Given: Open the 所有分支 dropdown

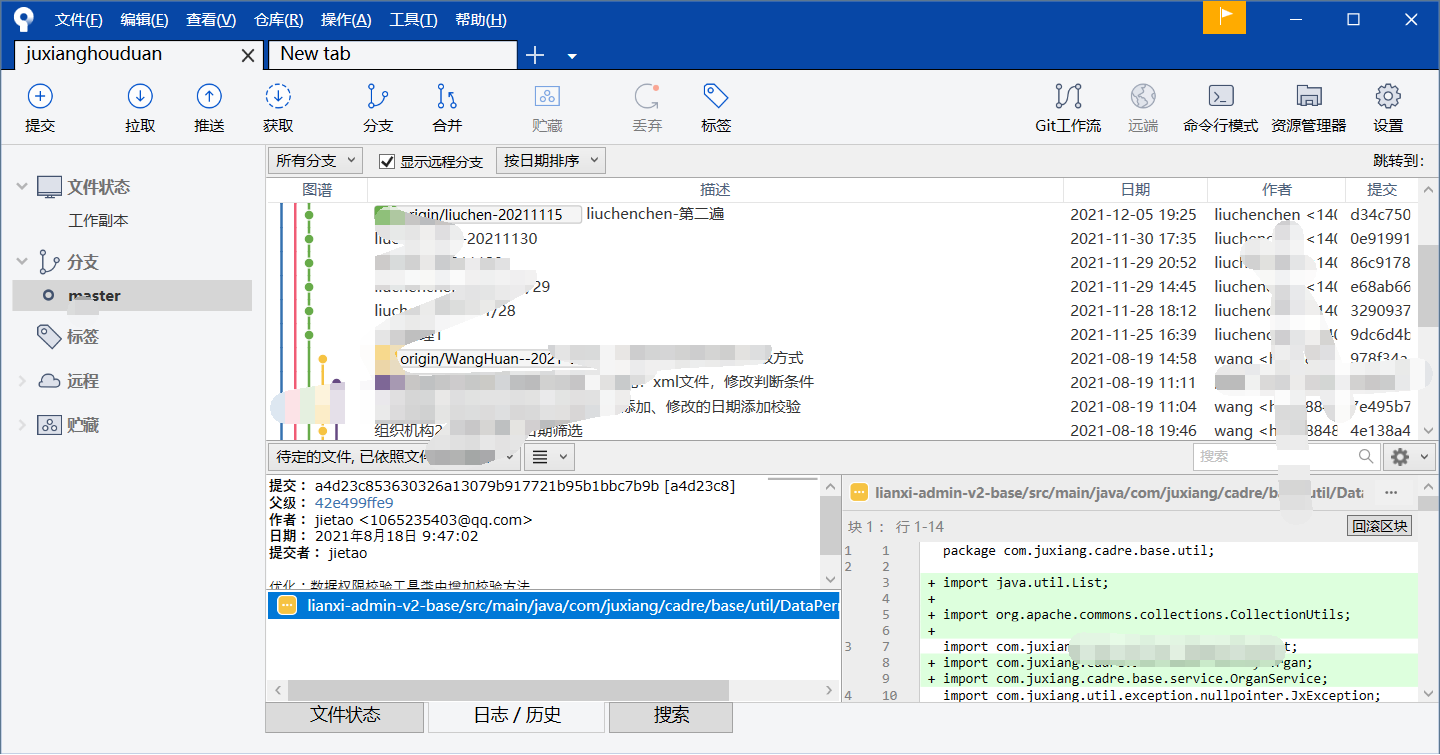Looking at the screenshot, I should 316,161.
